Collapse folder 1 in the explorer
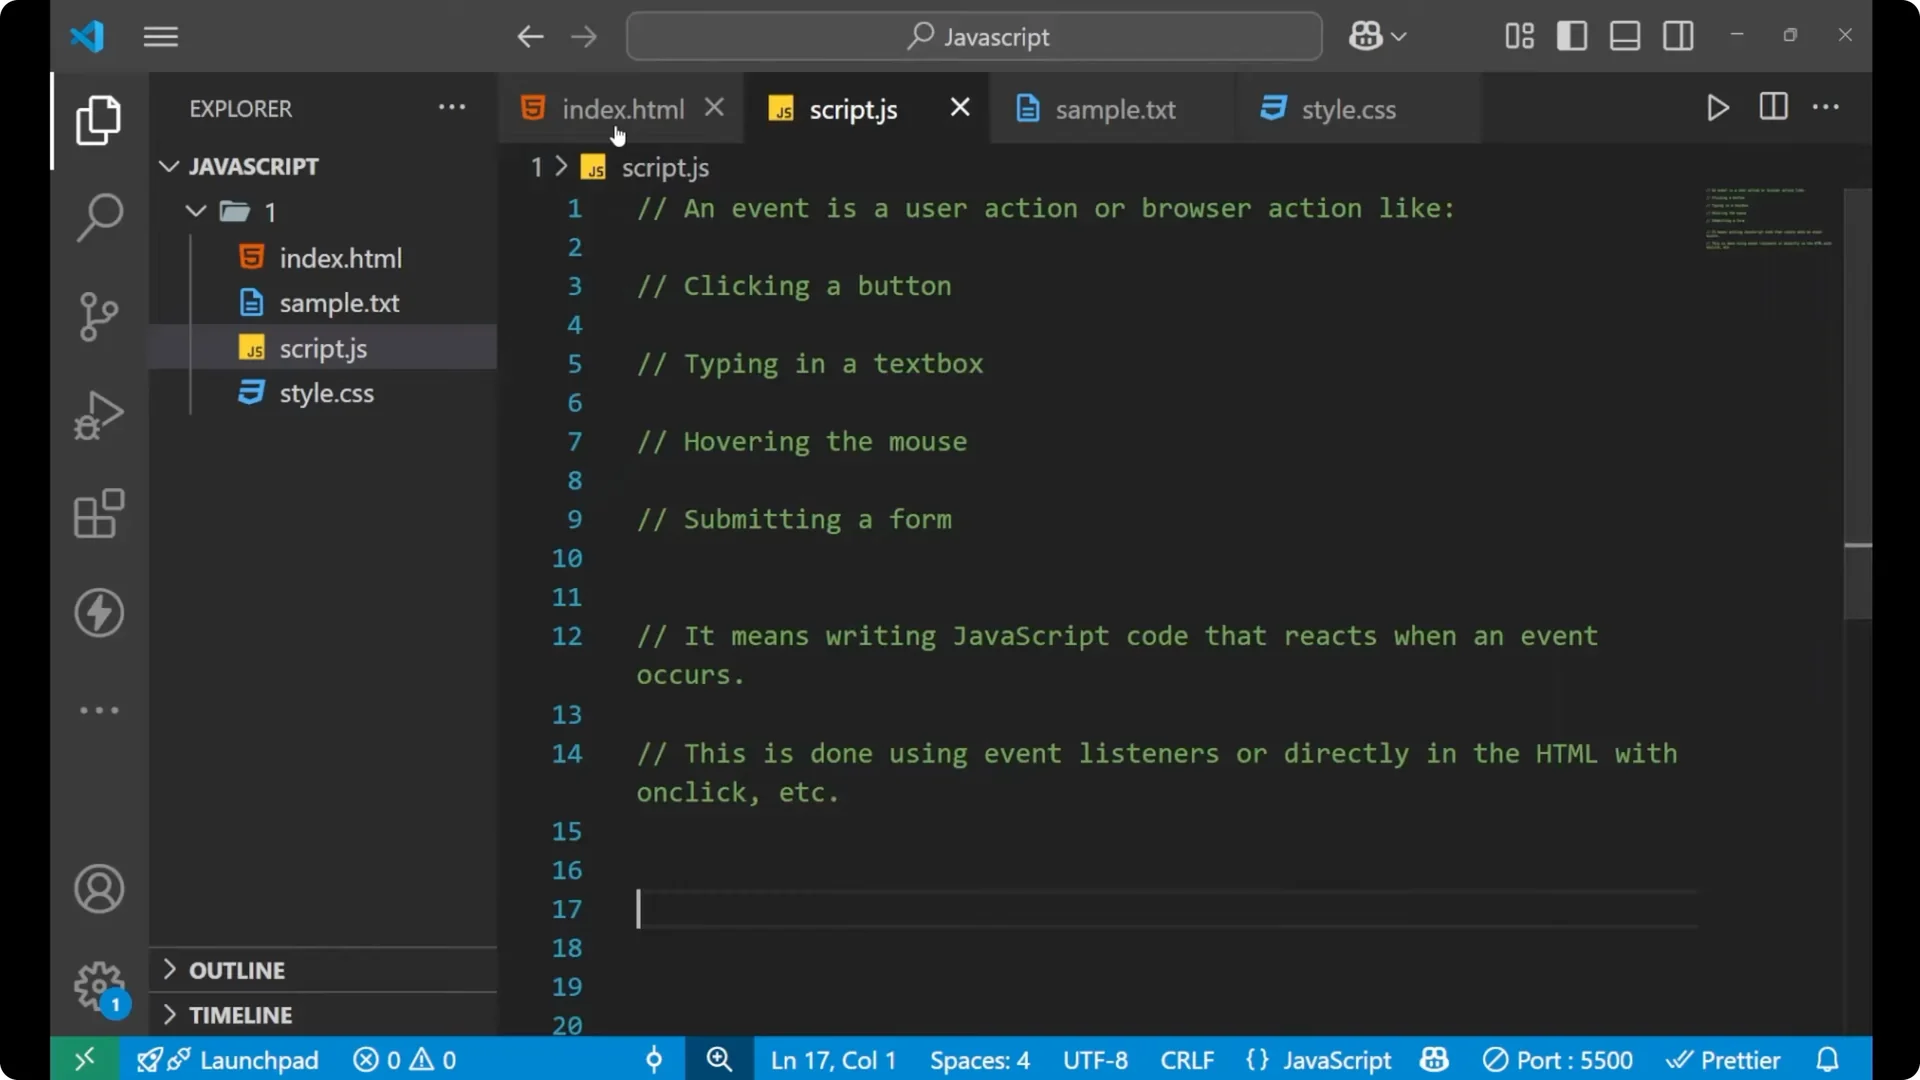Viewport: 1920px width, 1080px height. (x=194, y=211)
